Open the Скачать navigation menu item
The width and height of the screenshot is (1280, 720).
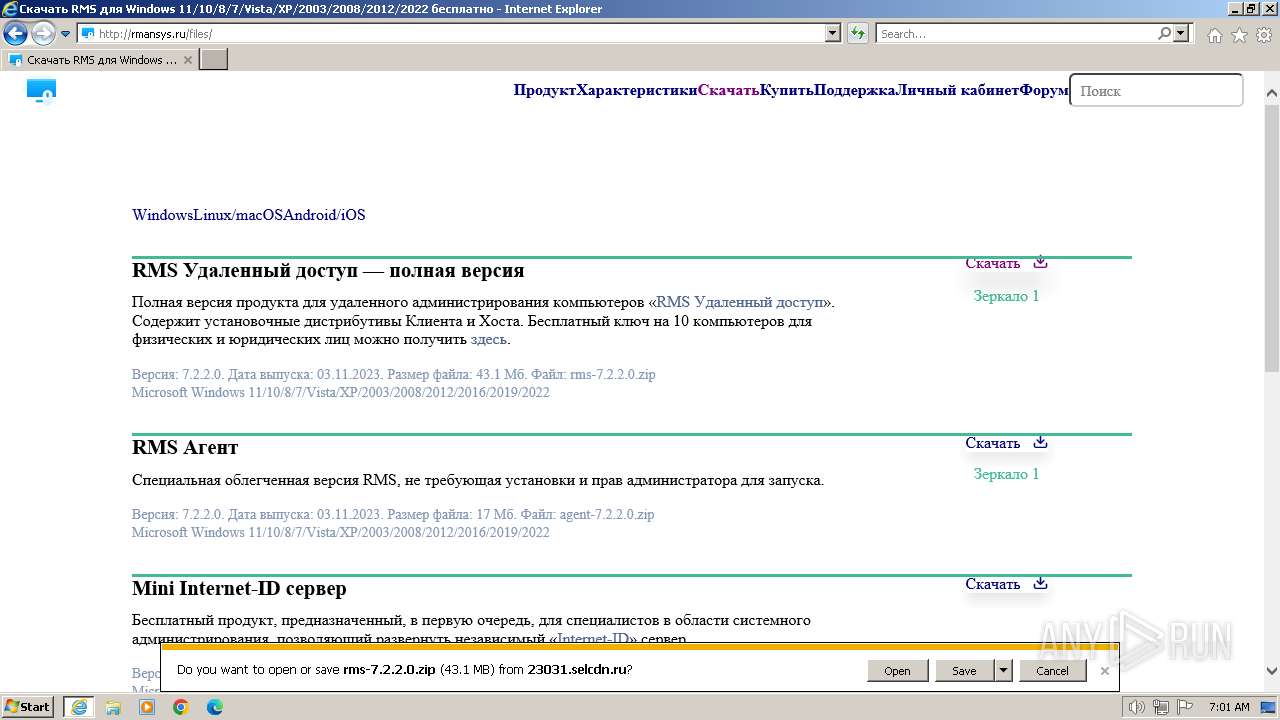point(728,90)
